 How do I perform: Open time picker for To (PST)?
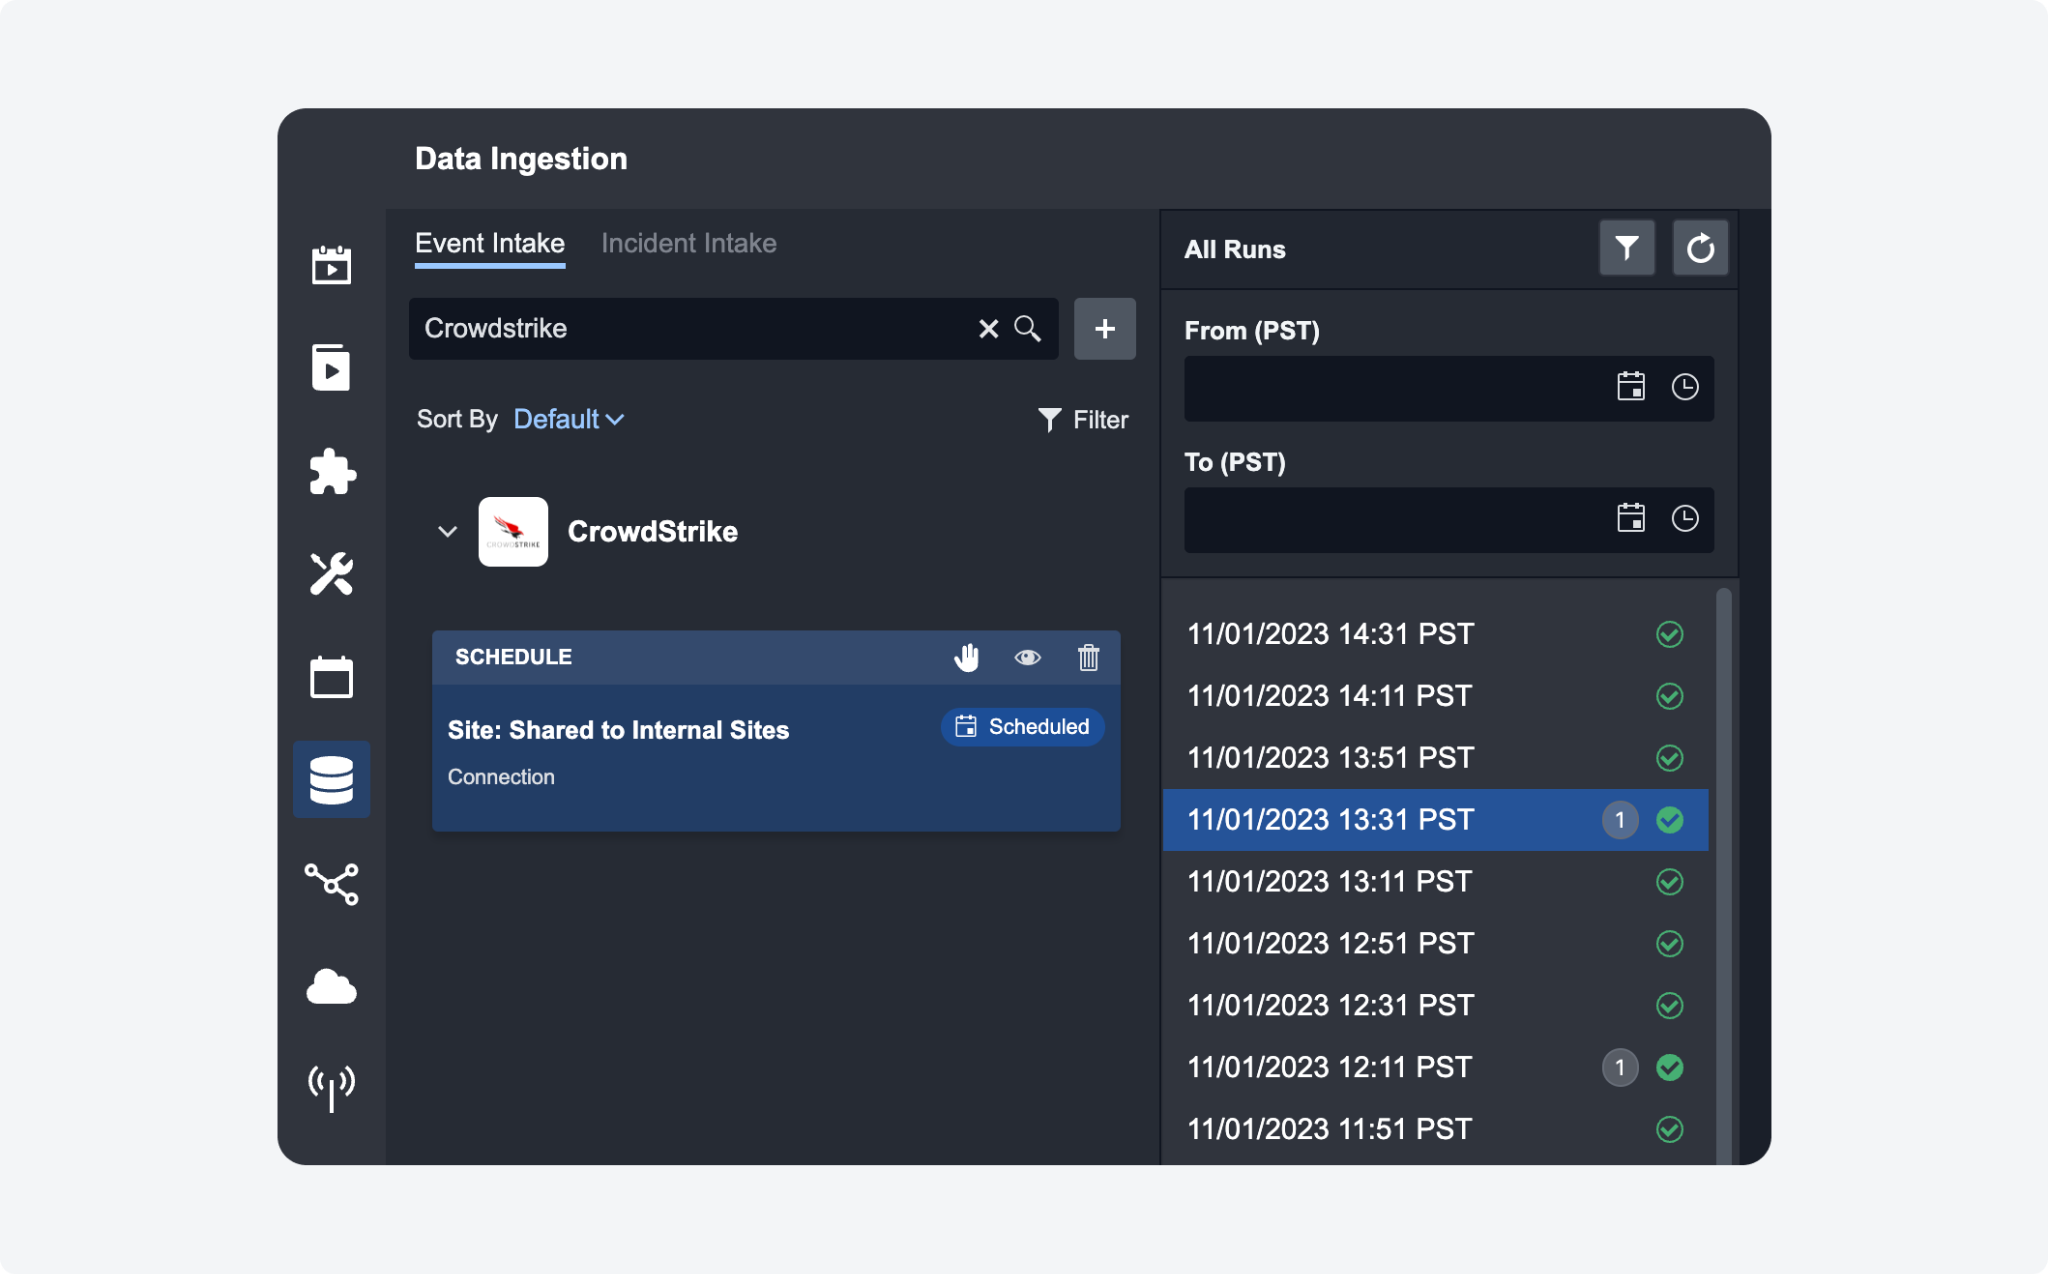click(x=1685, y=518)
